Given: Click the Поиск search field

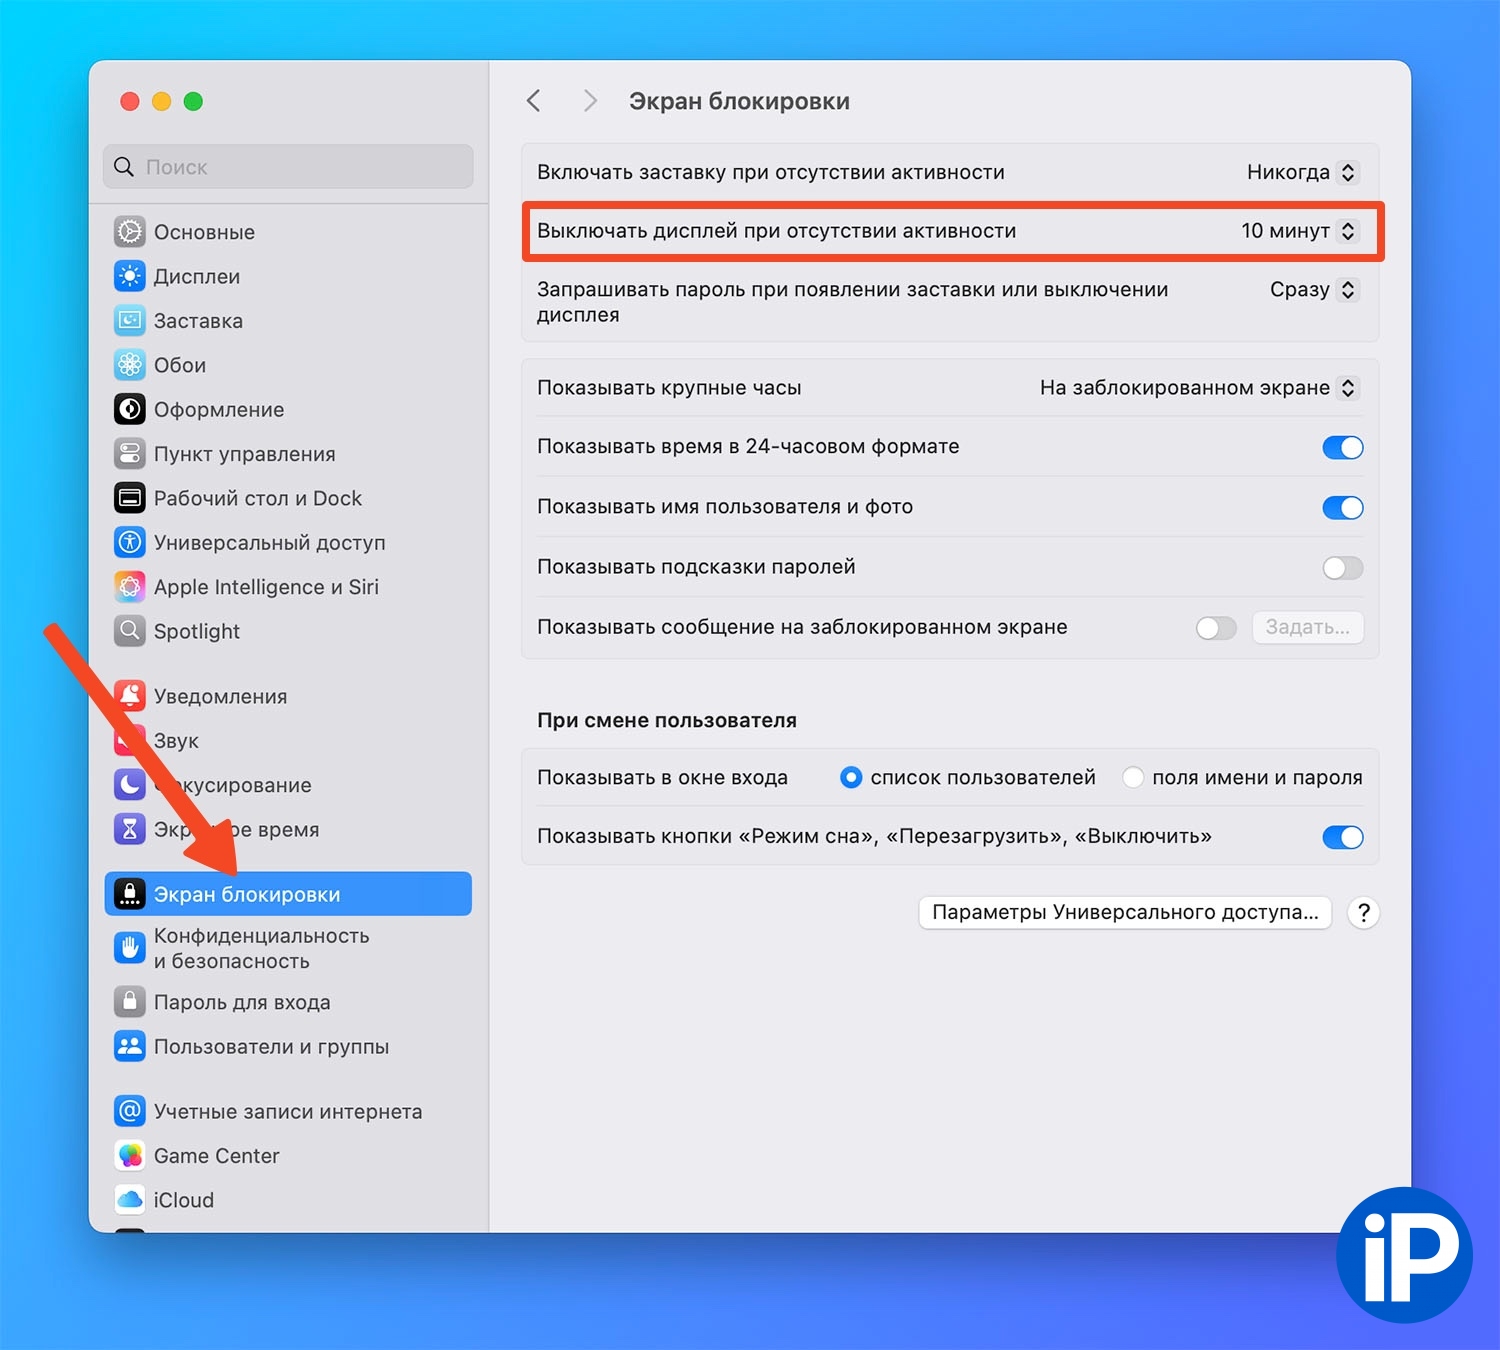Looking at the screenshot, I should coord(288,167).
